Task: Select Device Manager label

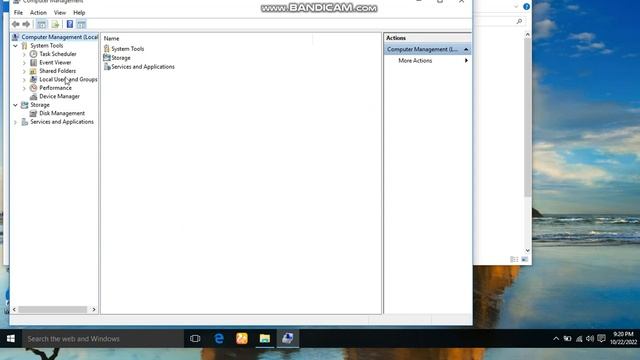Action: [x=59, y=96]
